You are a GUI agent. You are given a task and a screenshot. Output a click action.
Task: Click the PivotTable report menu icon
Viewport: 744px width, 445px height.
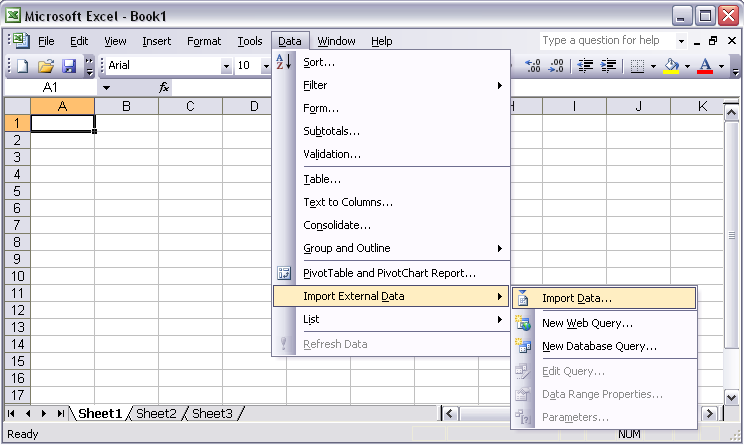coord(284,273)
